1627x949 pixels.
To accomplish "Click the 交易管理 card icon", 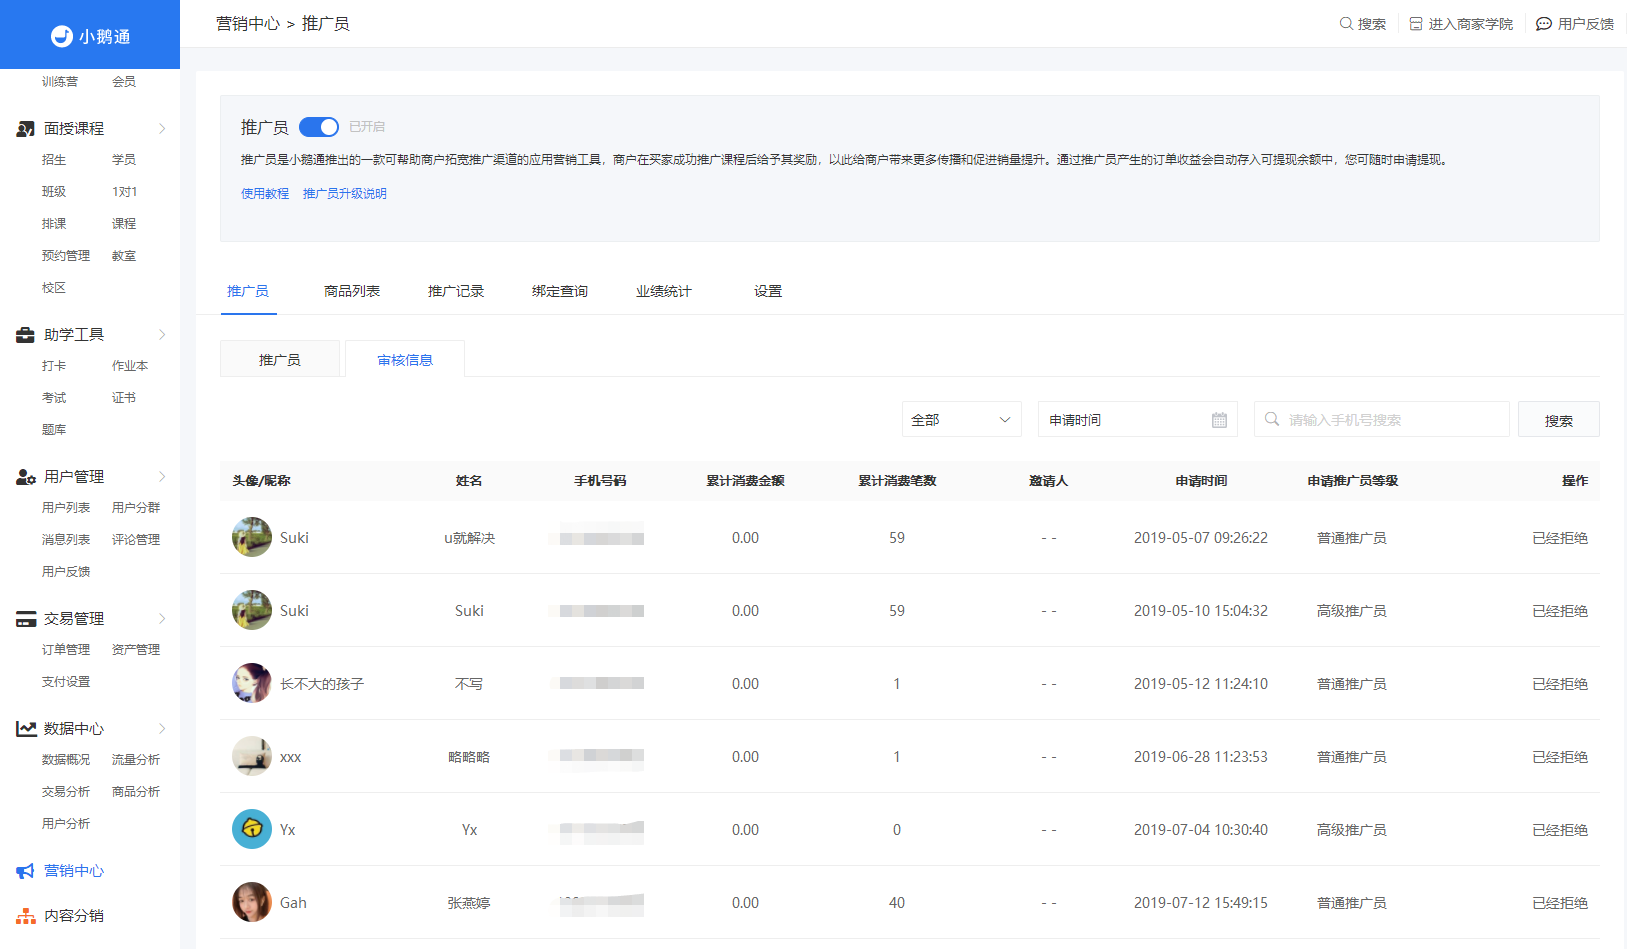I will 26,619.
